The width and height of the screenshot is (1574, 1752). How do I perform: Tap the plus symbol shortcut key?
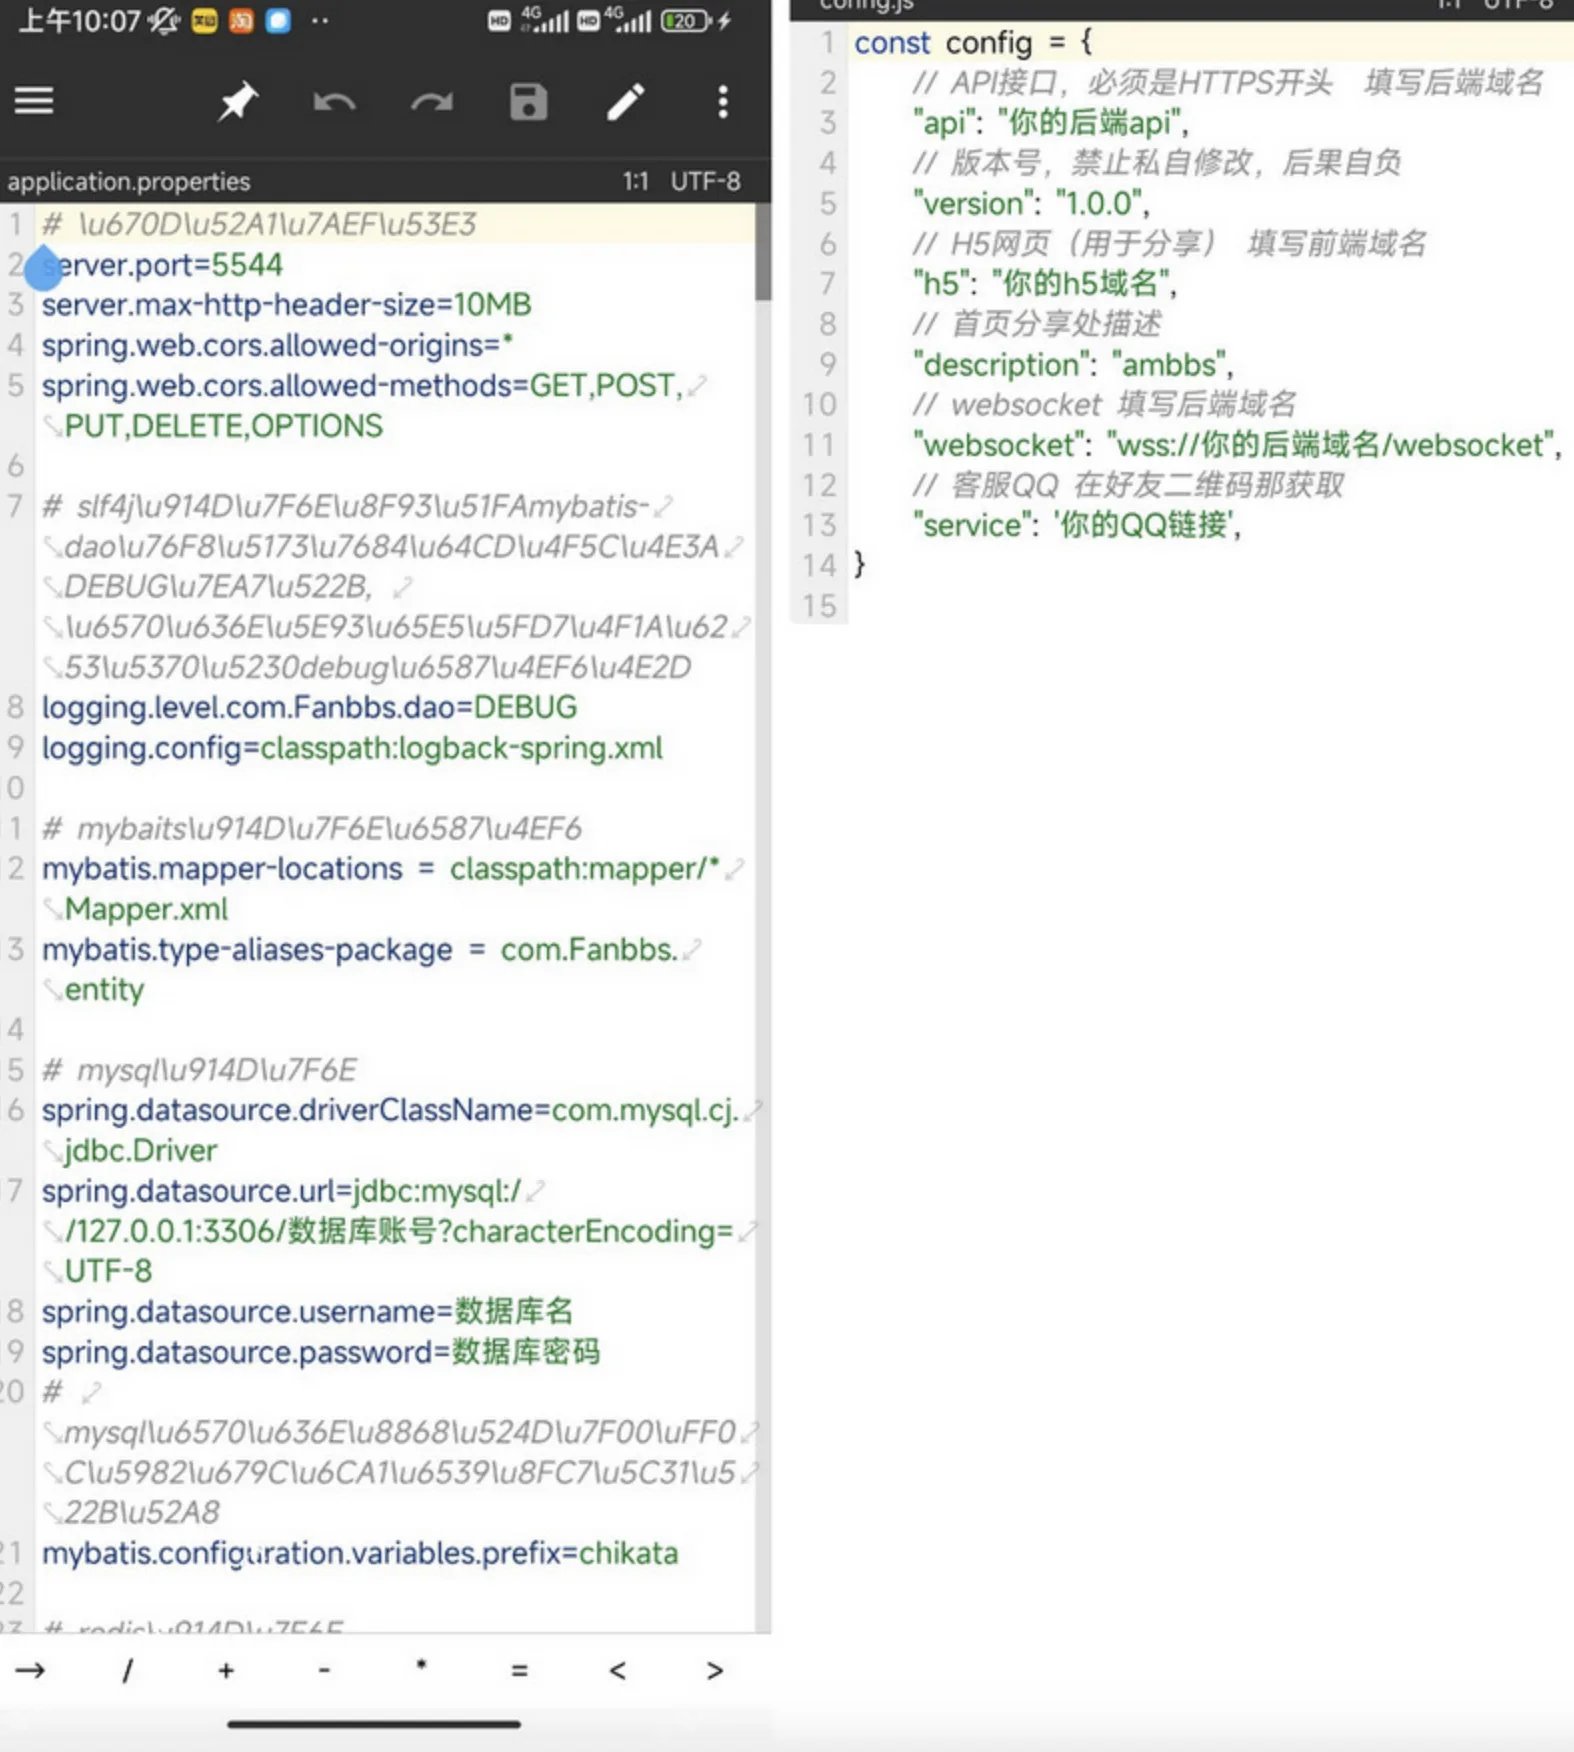pos(226,1670)
